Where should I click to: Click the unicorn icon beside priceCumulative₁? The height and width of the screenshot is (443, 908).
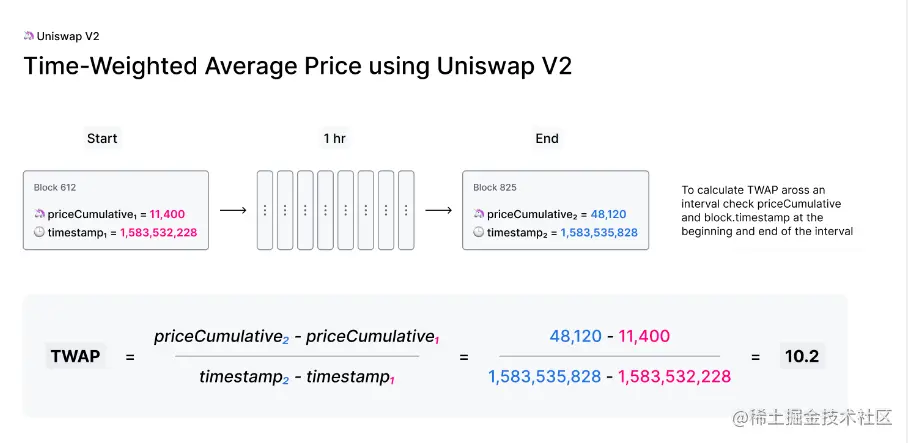pos(38,214)
